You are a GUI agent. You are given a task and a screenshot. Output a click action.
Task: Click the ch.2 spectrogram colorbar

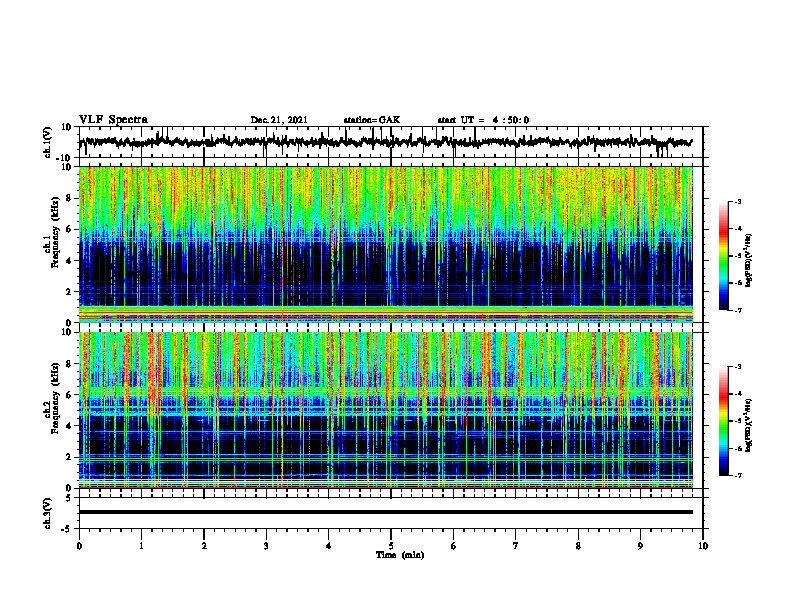pyautogui.click(x=723, y=421)
